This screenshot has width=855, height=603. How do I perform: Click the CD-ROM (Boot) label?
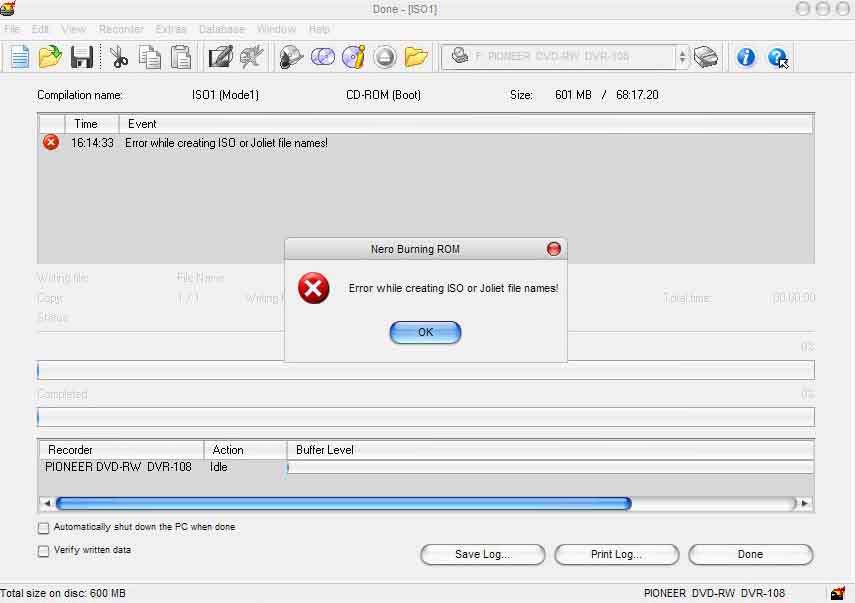383,95
